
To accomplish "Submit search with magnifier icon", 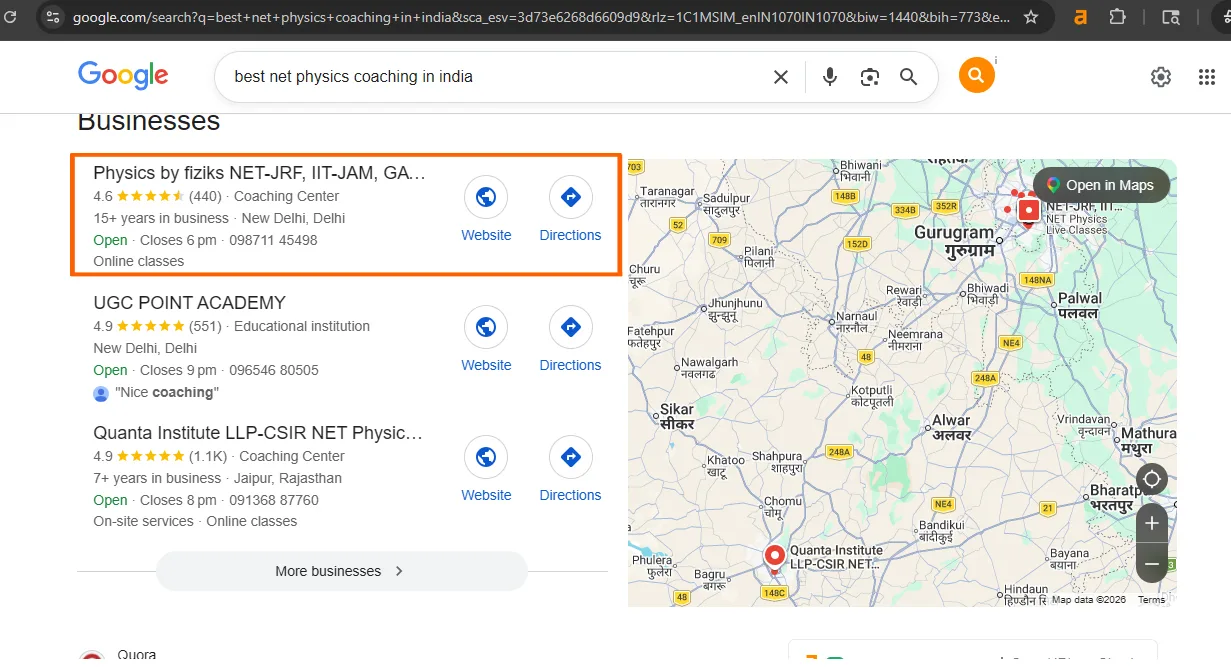I will click(x=908, y=77).
